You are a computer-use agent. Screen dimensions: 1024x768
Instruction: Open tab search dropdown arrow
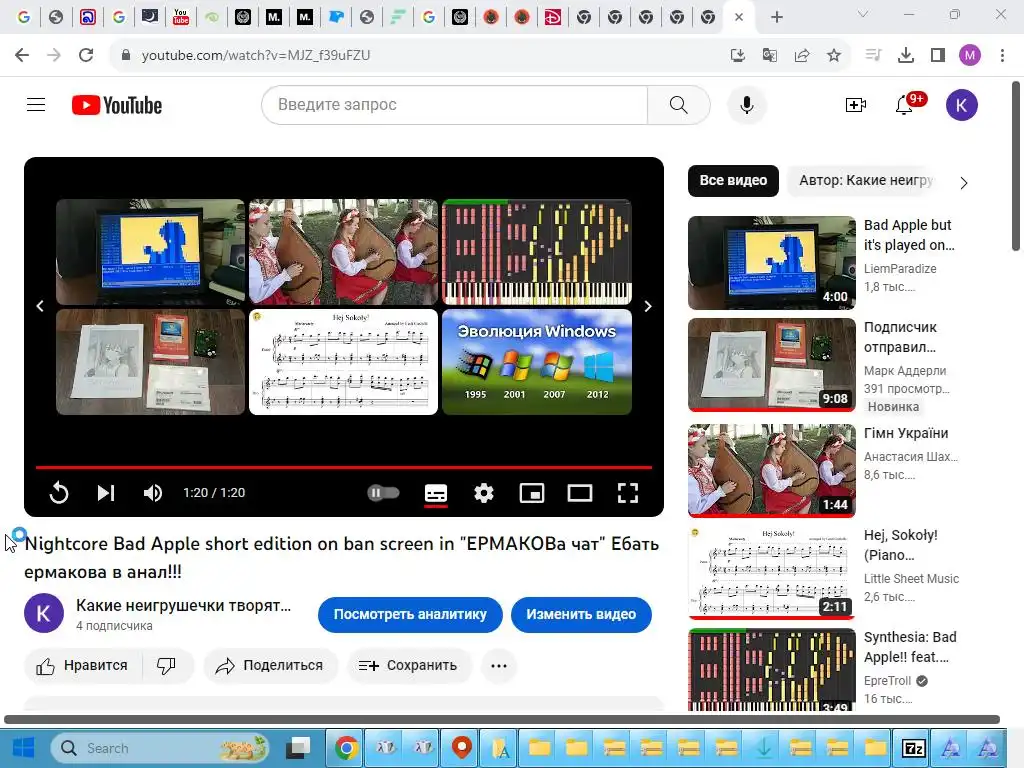pyautogui.click(x=863, y=14)
